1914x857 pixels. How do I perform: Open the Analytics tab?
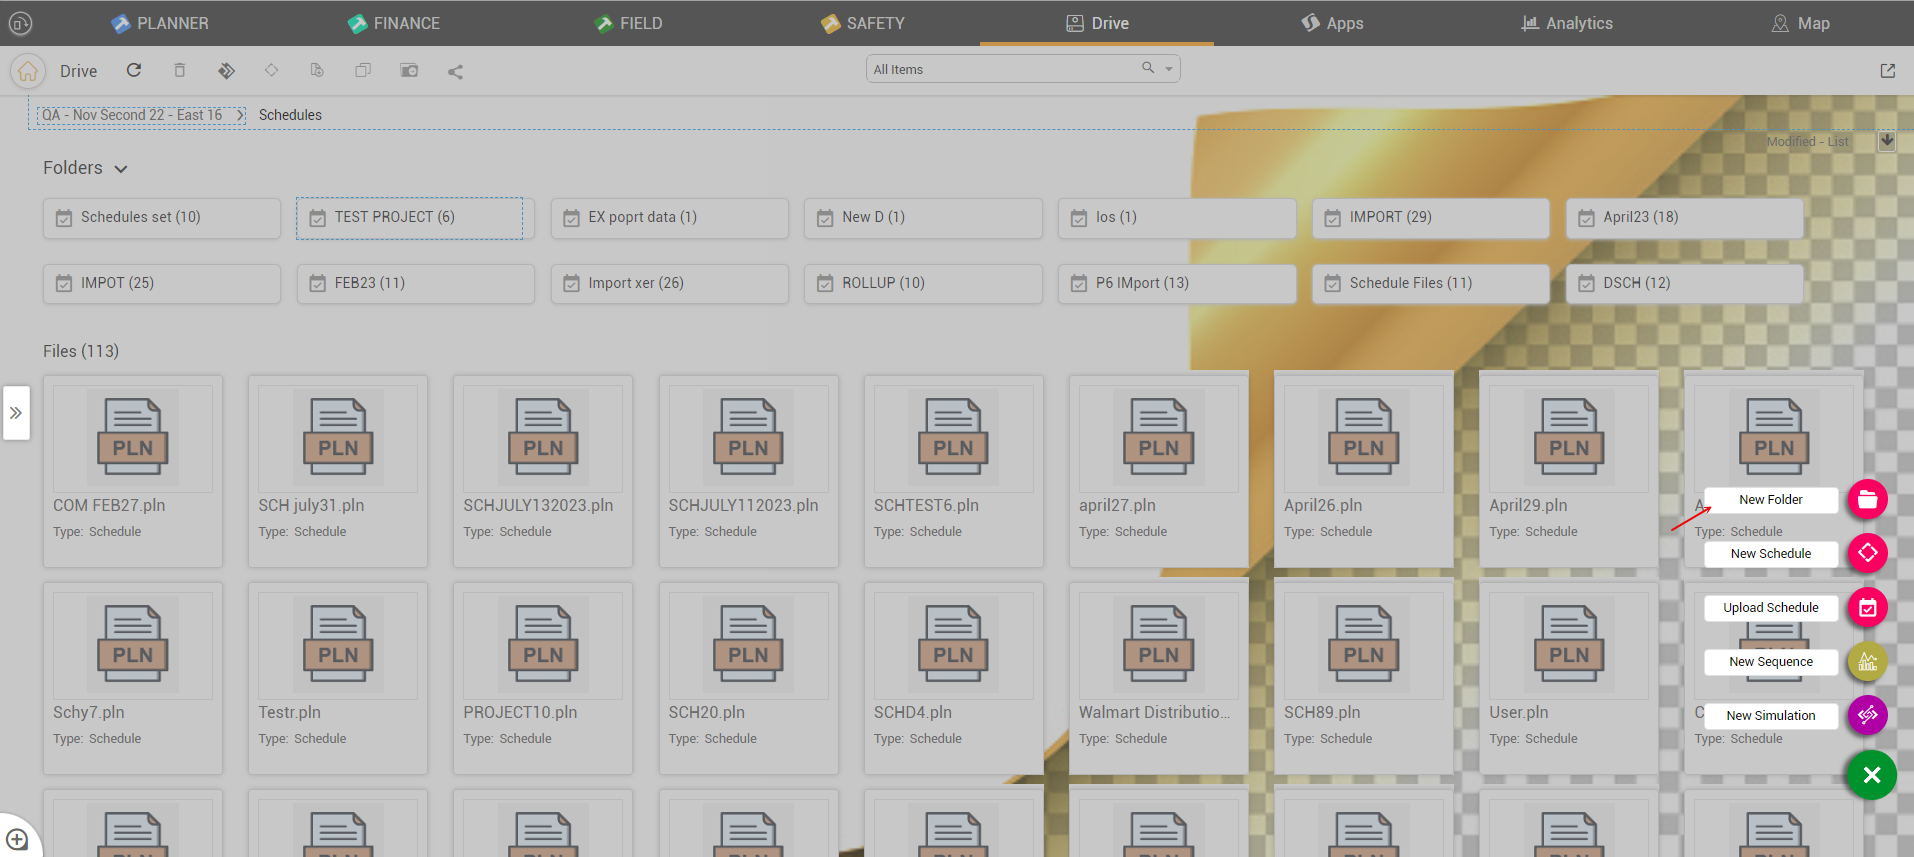pyautogui.click(x=1566, y=23)
